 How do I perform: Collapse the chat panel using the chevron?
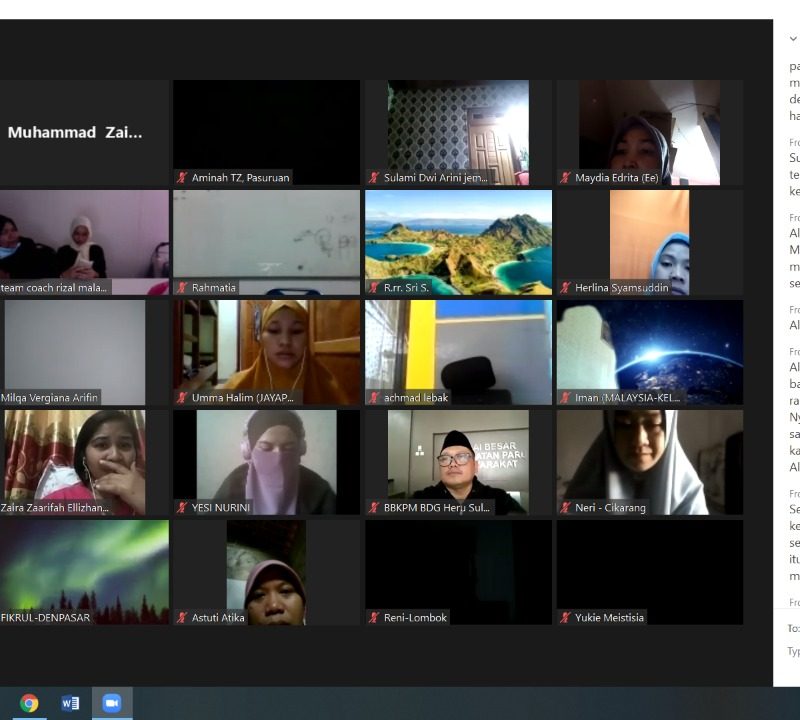pyautogui.click(x=793, y=39)
